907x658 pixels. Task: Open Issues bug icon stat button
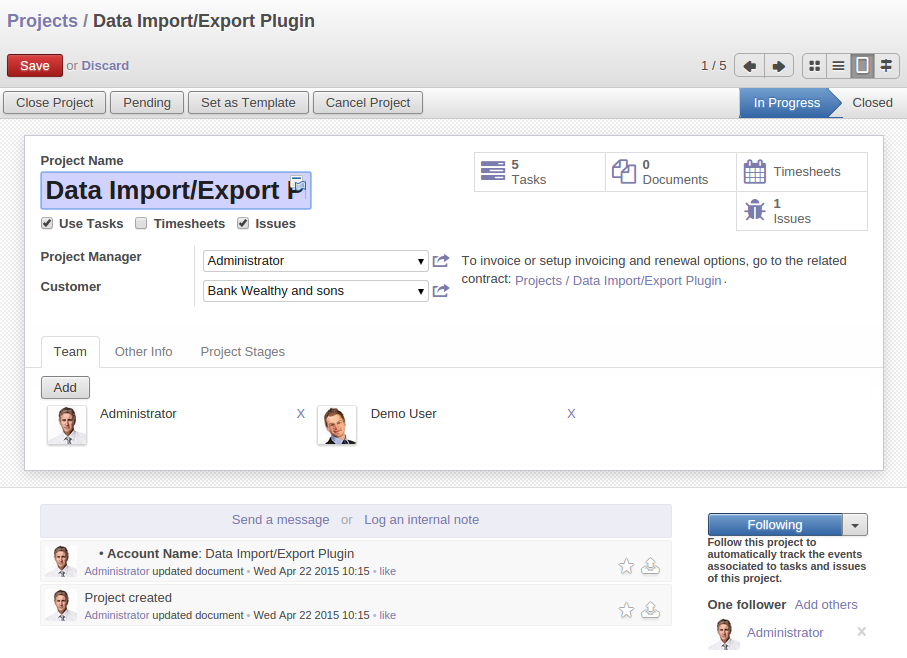coord(755,211)
